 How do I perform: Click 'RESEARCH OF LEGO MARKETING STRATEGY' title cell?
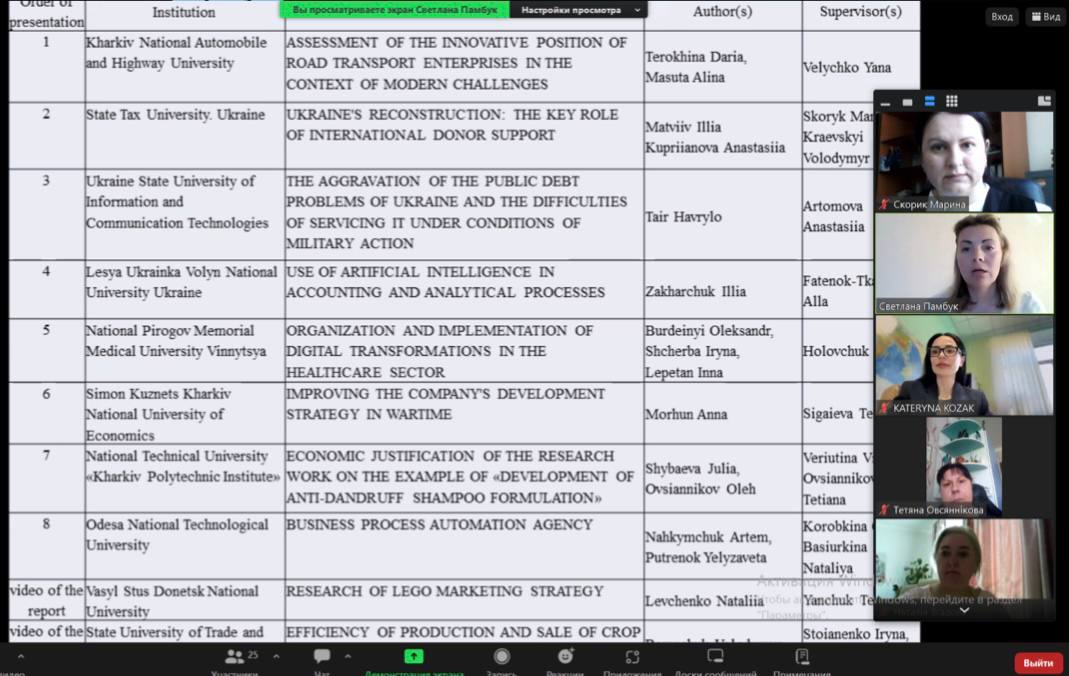coord(464,600)
